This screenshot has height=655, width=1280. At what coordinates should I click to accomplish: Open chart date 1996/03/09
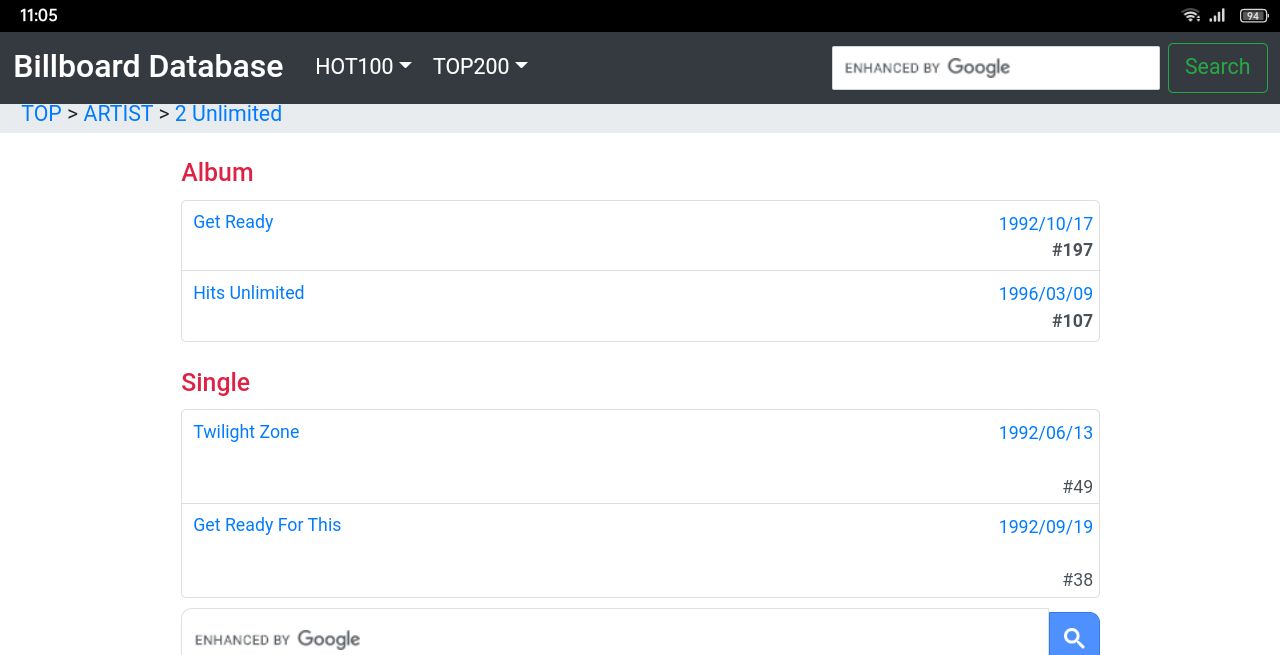tap(1045, 294)
